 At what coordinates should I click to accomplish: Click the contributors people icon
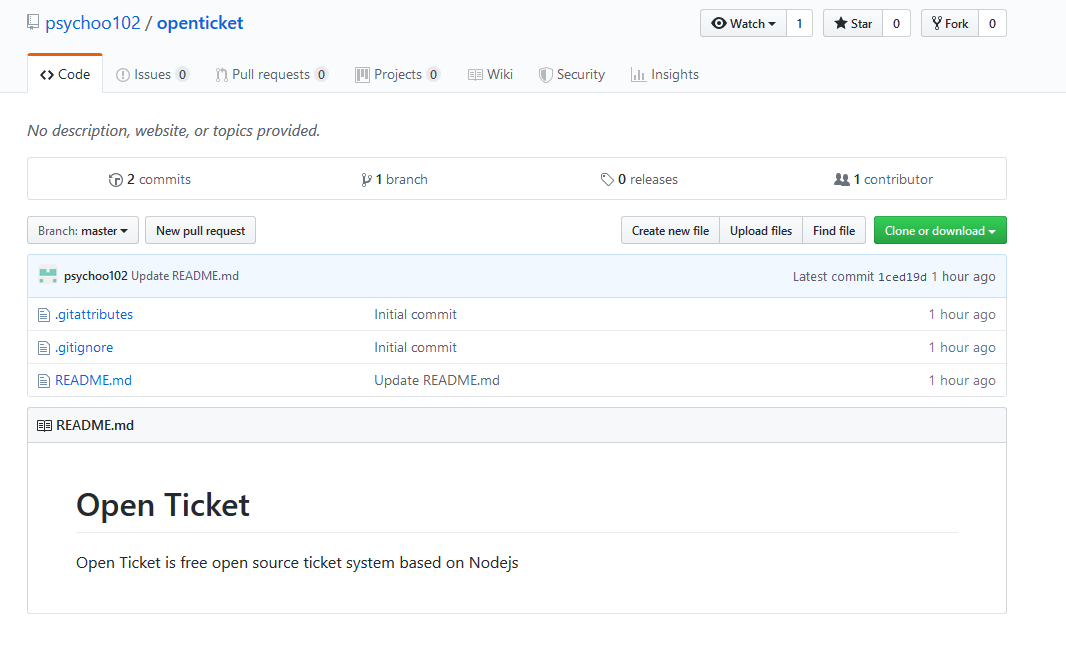coord(842,180)
